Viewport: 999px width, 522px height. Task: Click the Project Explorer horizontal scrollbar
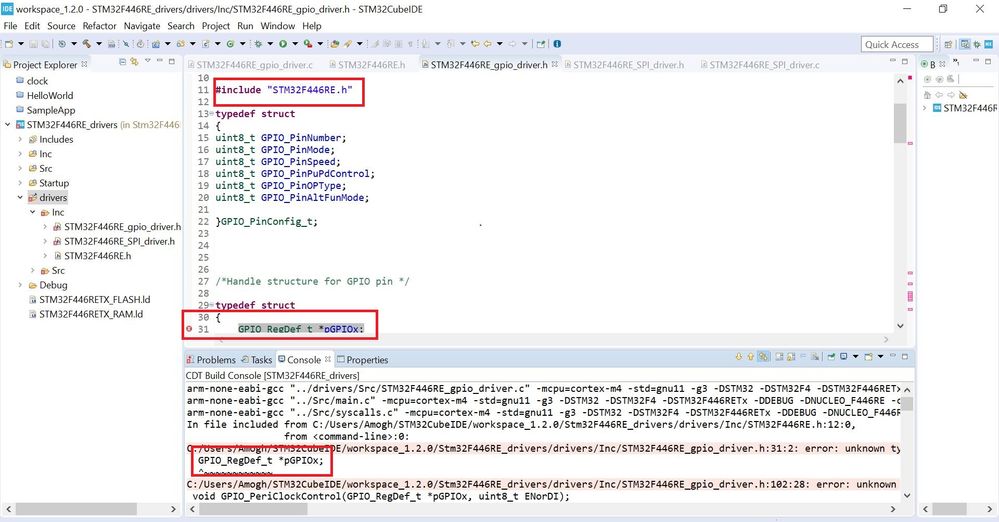coord(76,509)
